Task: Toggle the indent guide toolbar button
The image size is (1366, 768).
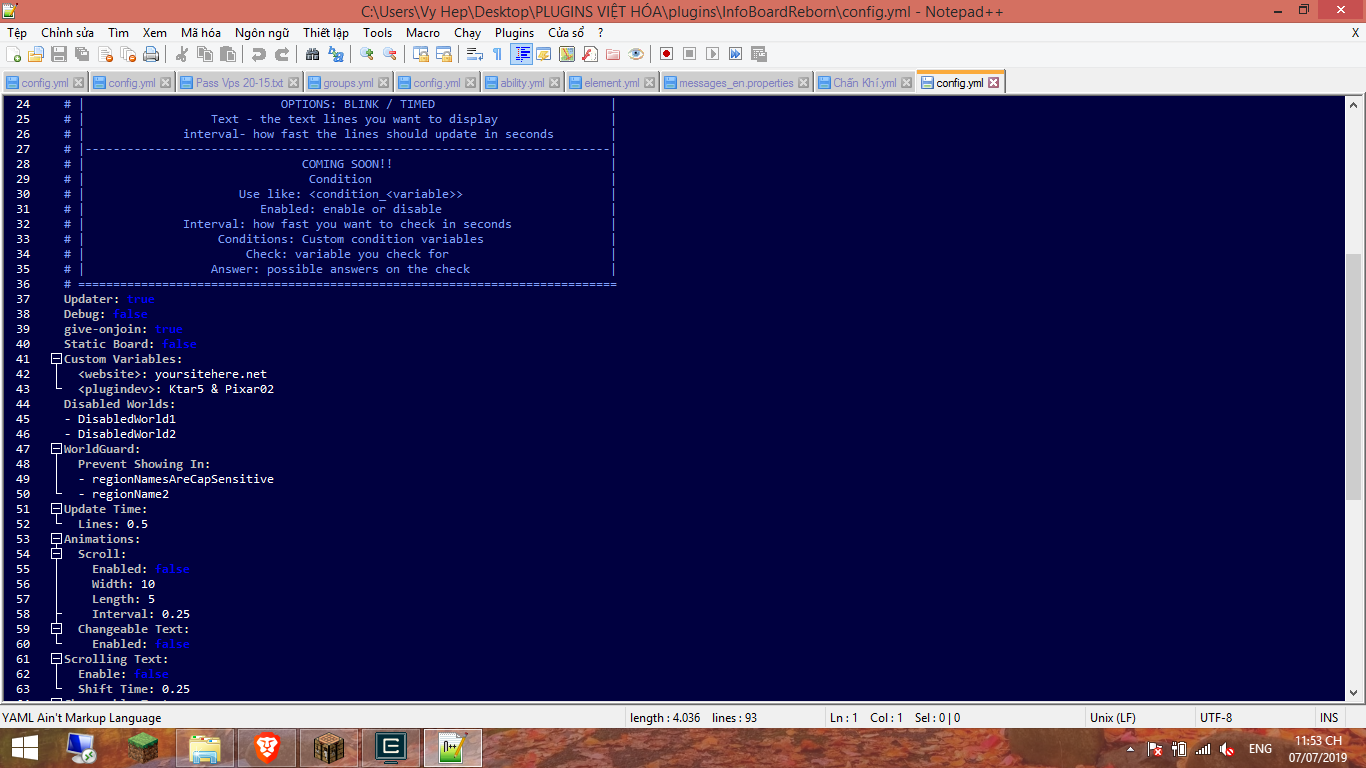Action: 521,54
